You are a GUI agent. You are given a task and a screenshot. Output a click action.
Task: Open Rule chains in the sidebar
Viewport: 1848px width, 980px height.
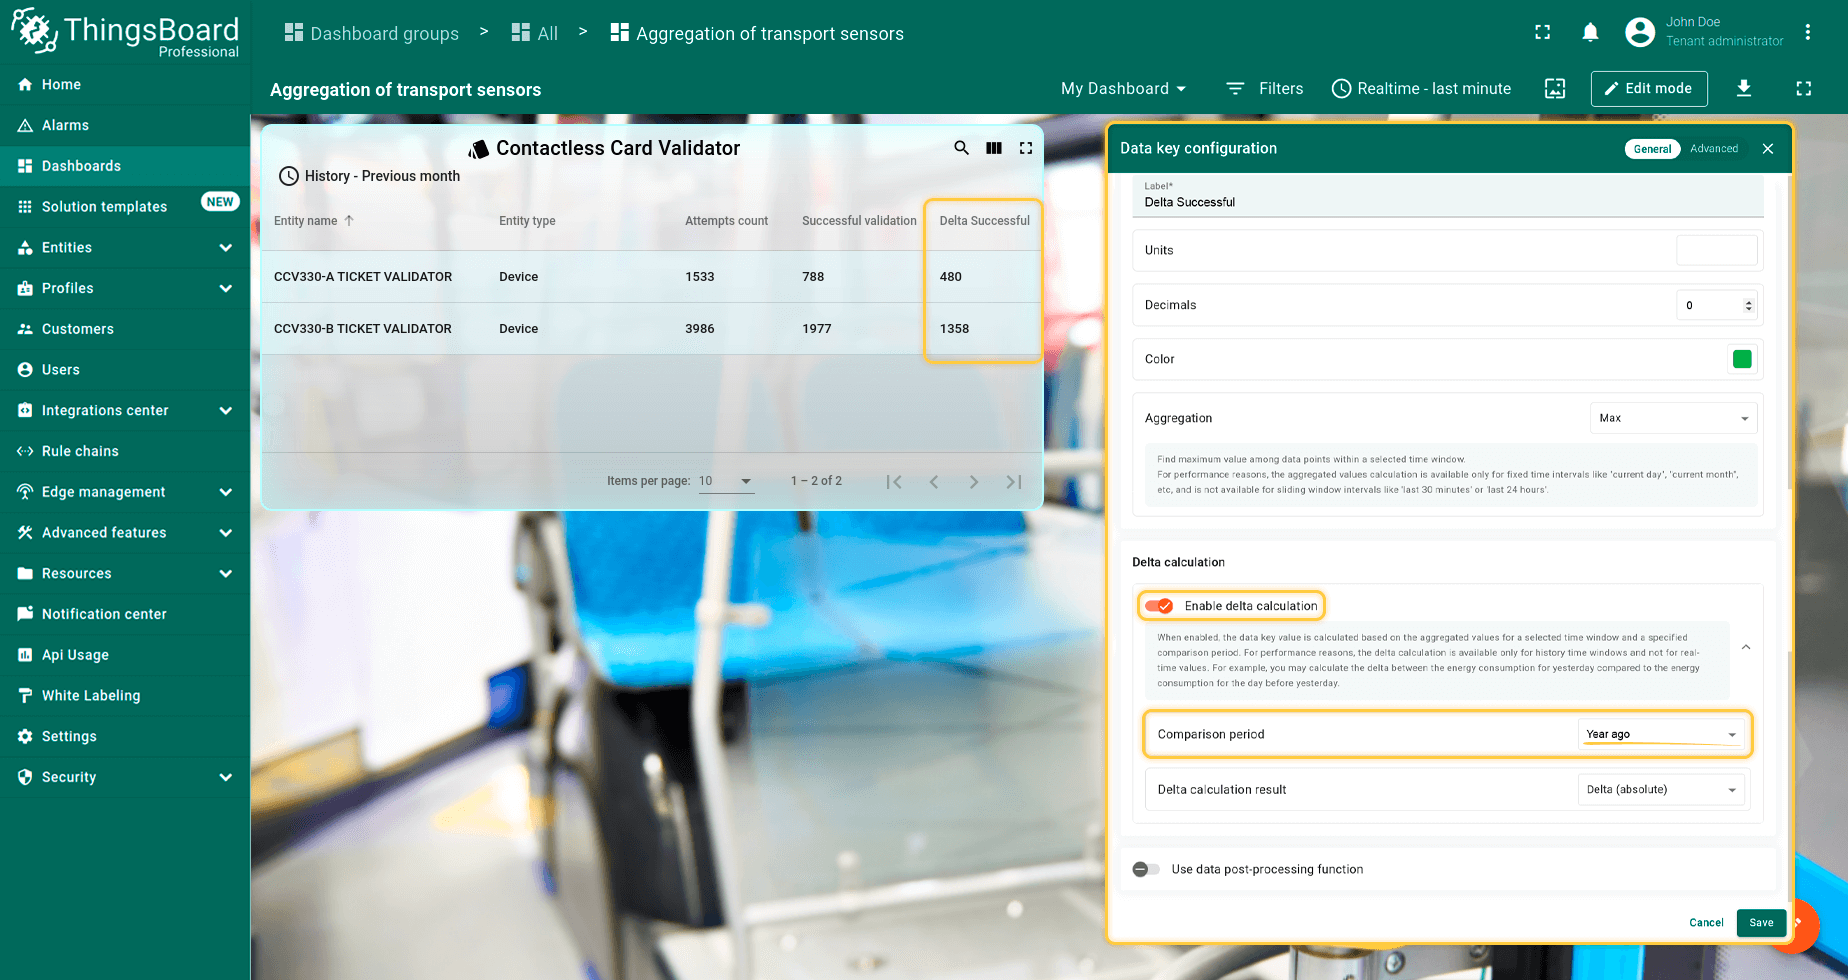(x=80, y=451)
